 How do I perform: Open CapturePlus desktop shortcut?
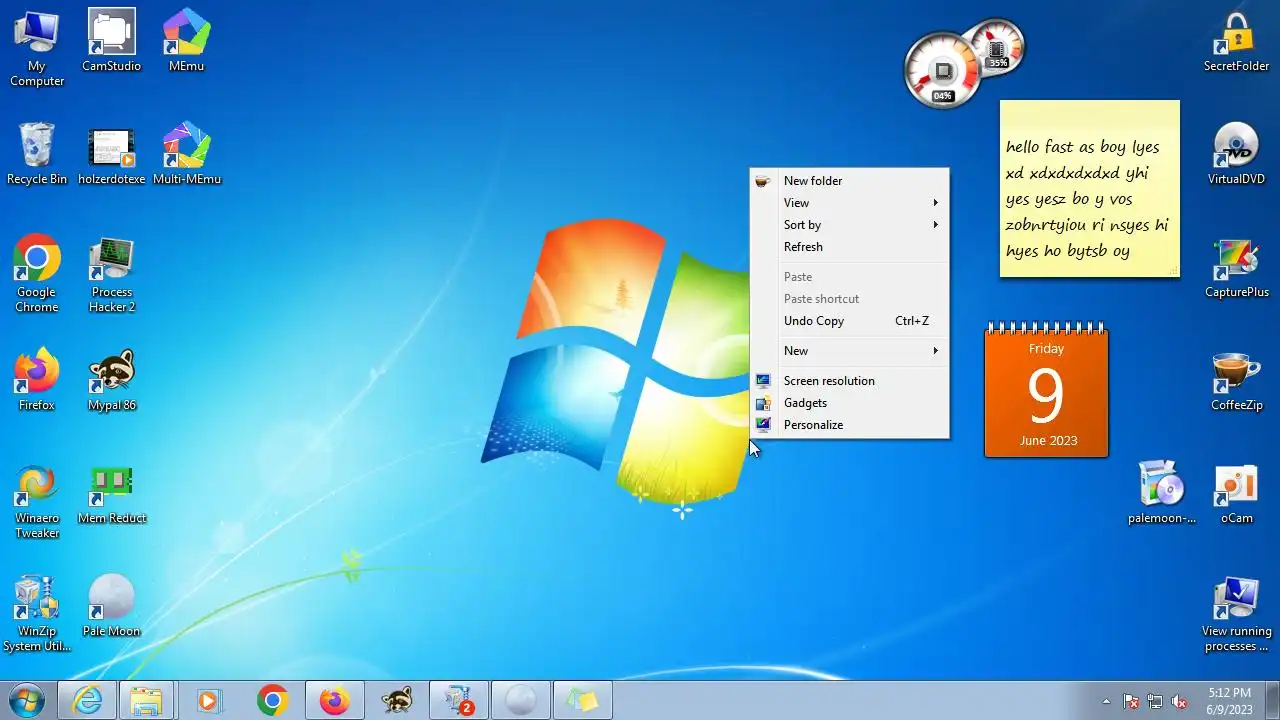[1236, 268]
